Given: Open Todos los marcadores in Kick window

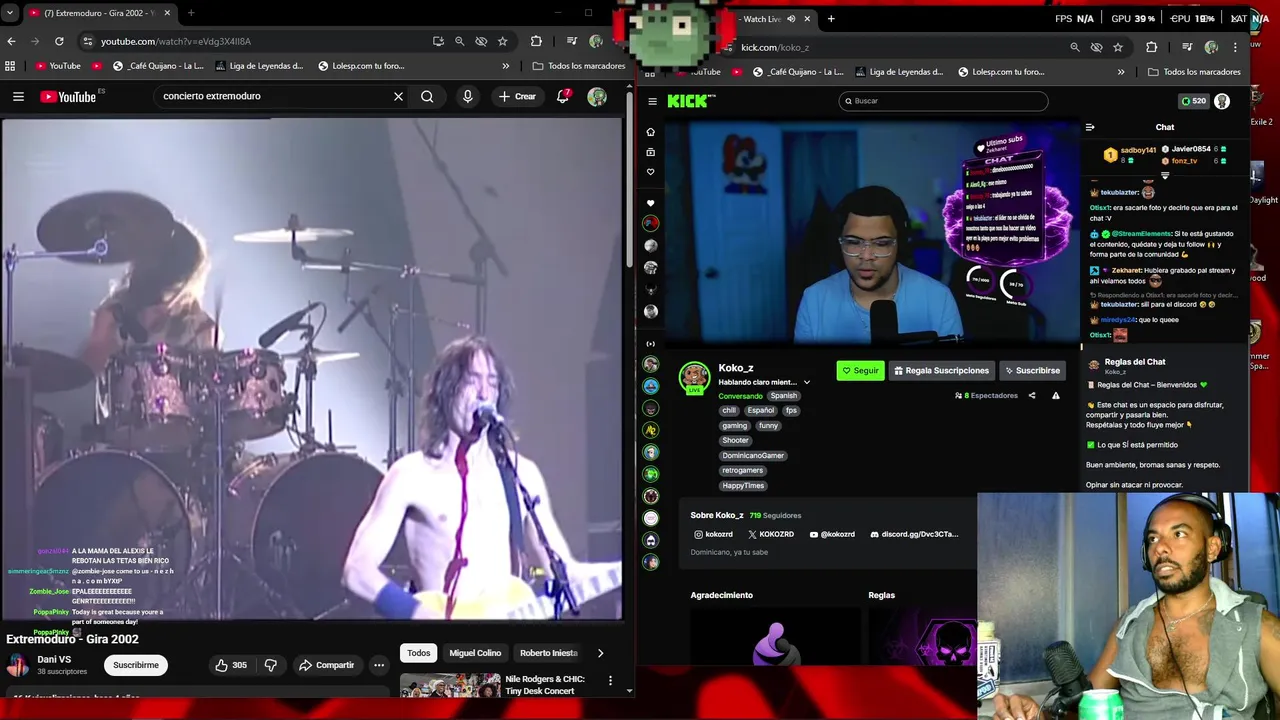Looking at the screenshot, I should click(1194, 72).
